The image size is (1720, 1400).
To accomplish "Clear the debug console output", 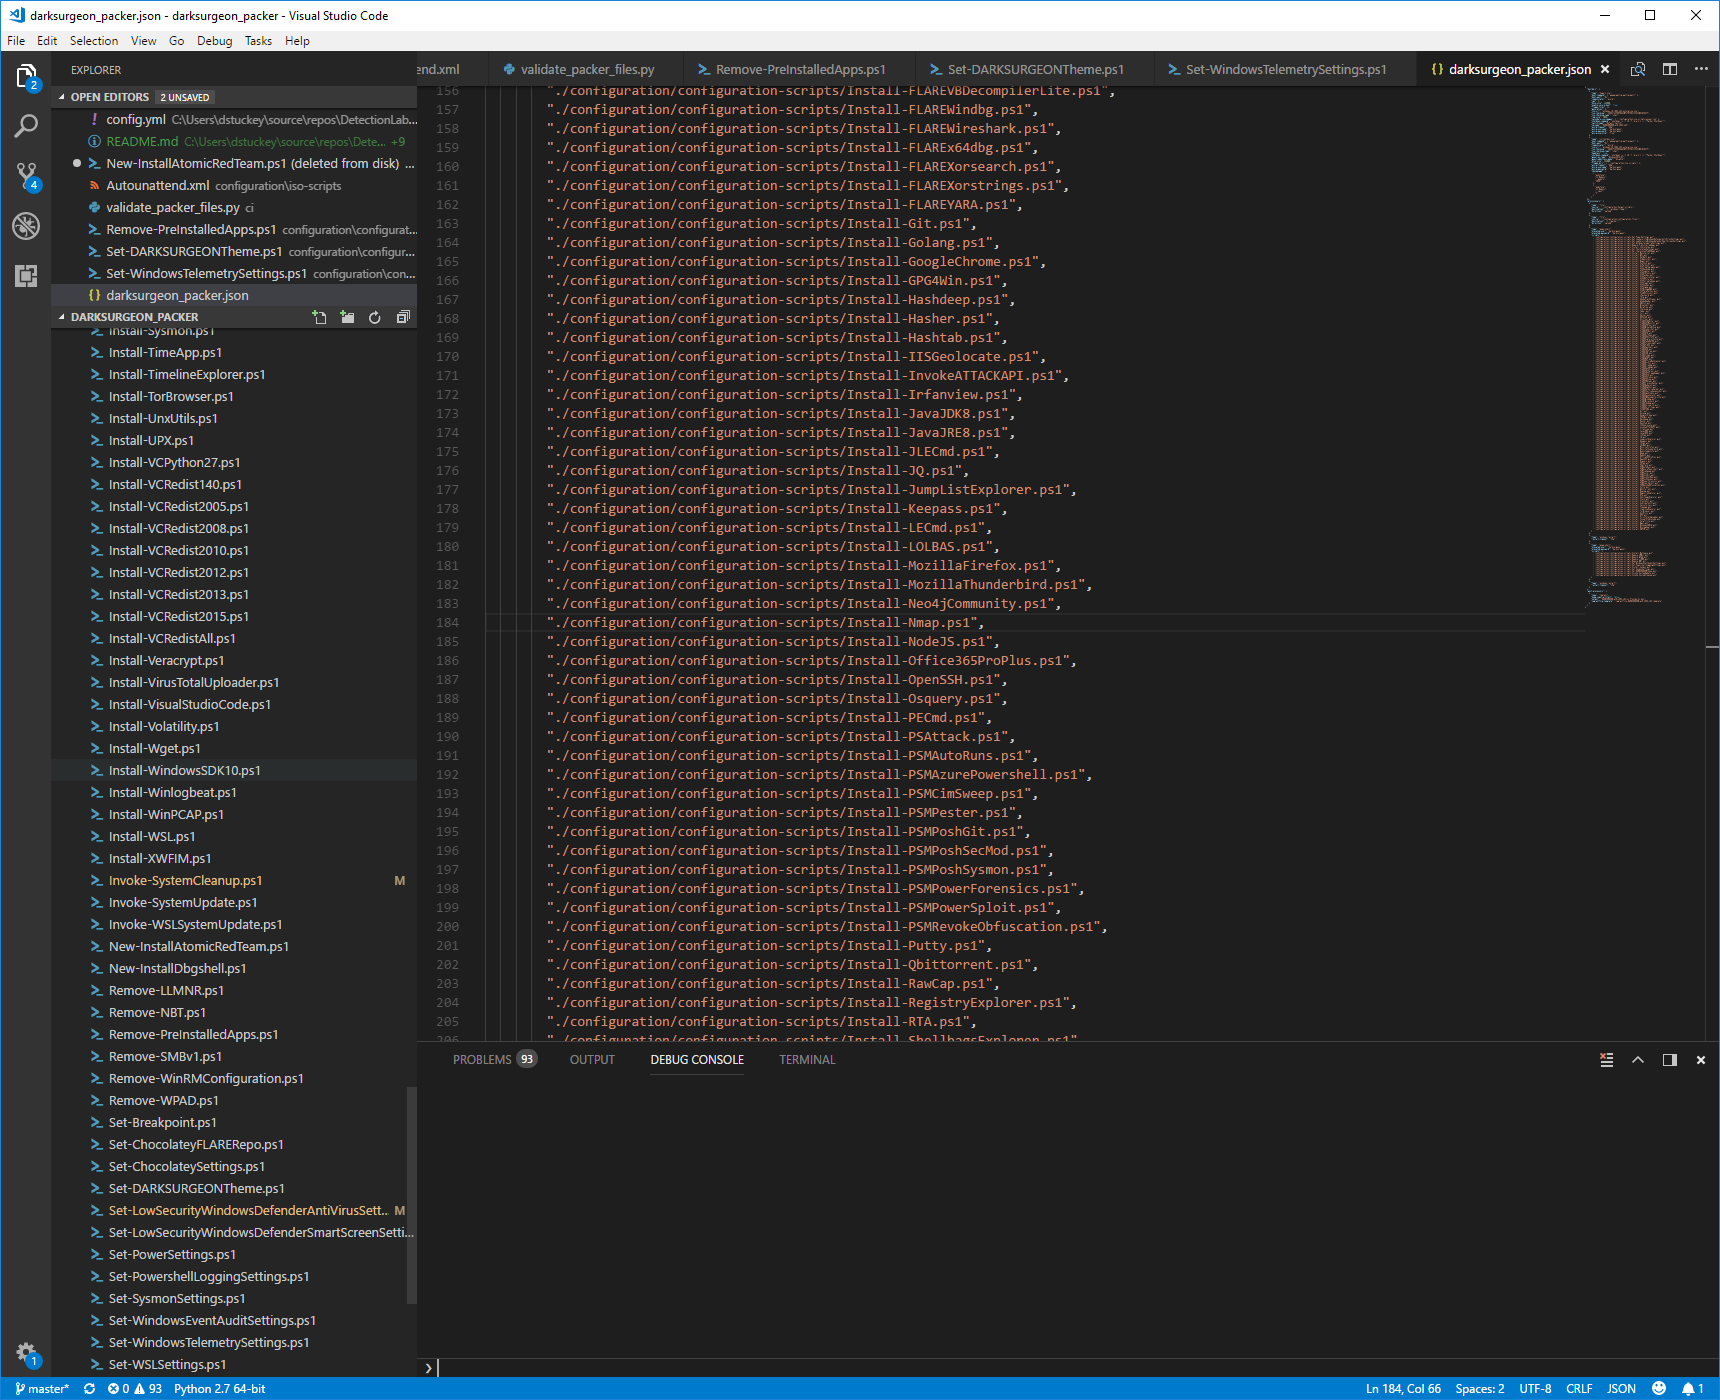I will (x=1606, y=1060).
